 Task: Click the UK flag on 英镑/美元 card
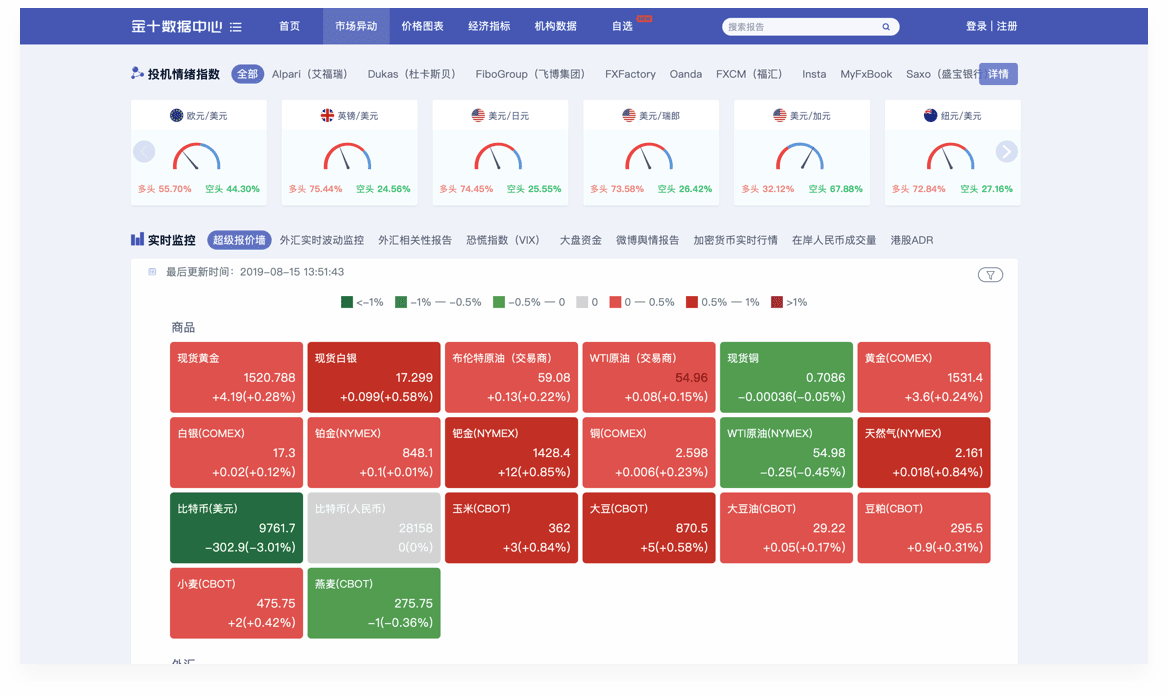[x=327, y=116]
